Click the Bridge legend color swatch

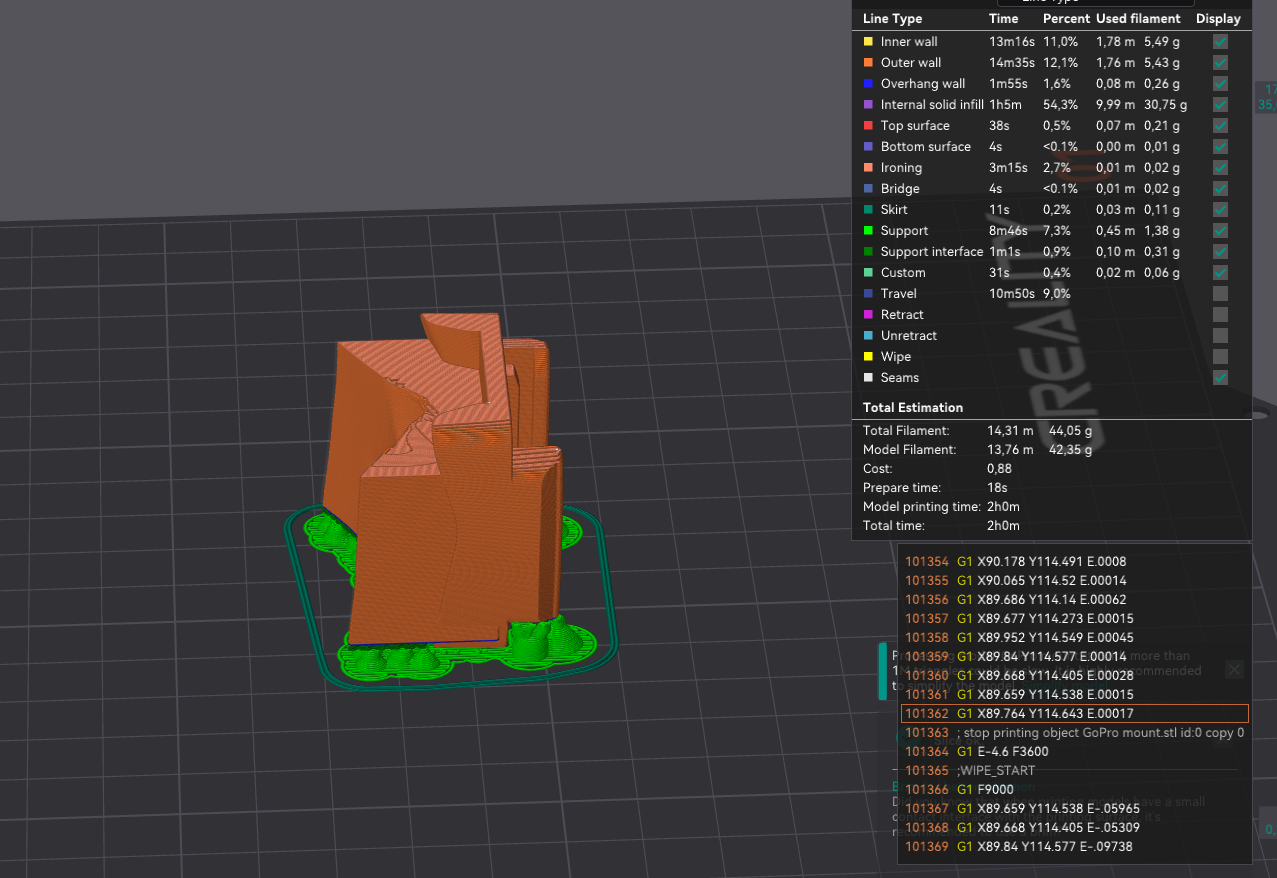pos(868,189)
